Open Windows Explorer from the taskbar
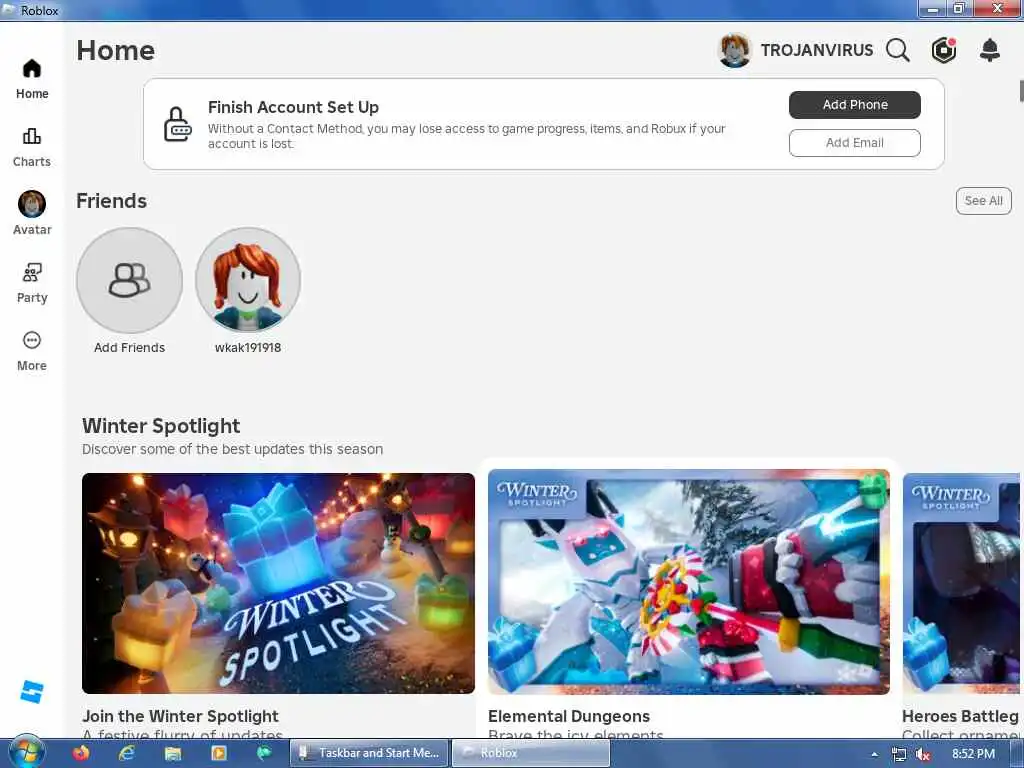Viewport: 1024px width, 768px height. click(x=172, y=753)
